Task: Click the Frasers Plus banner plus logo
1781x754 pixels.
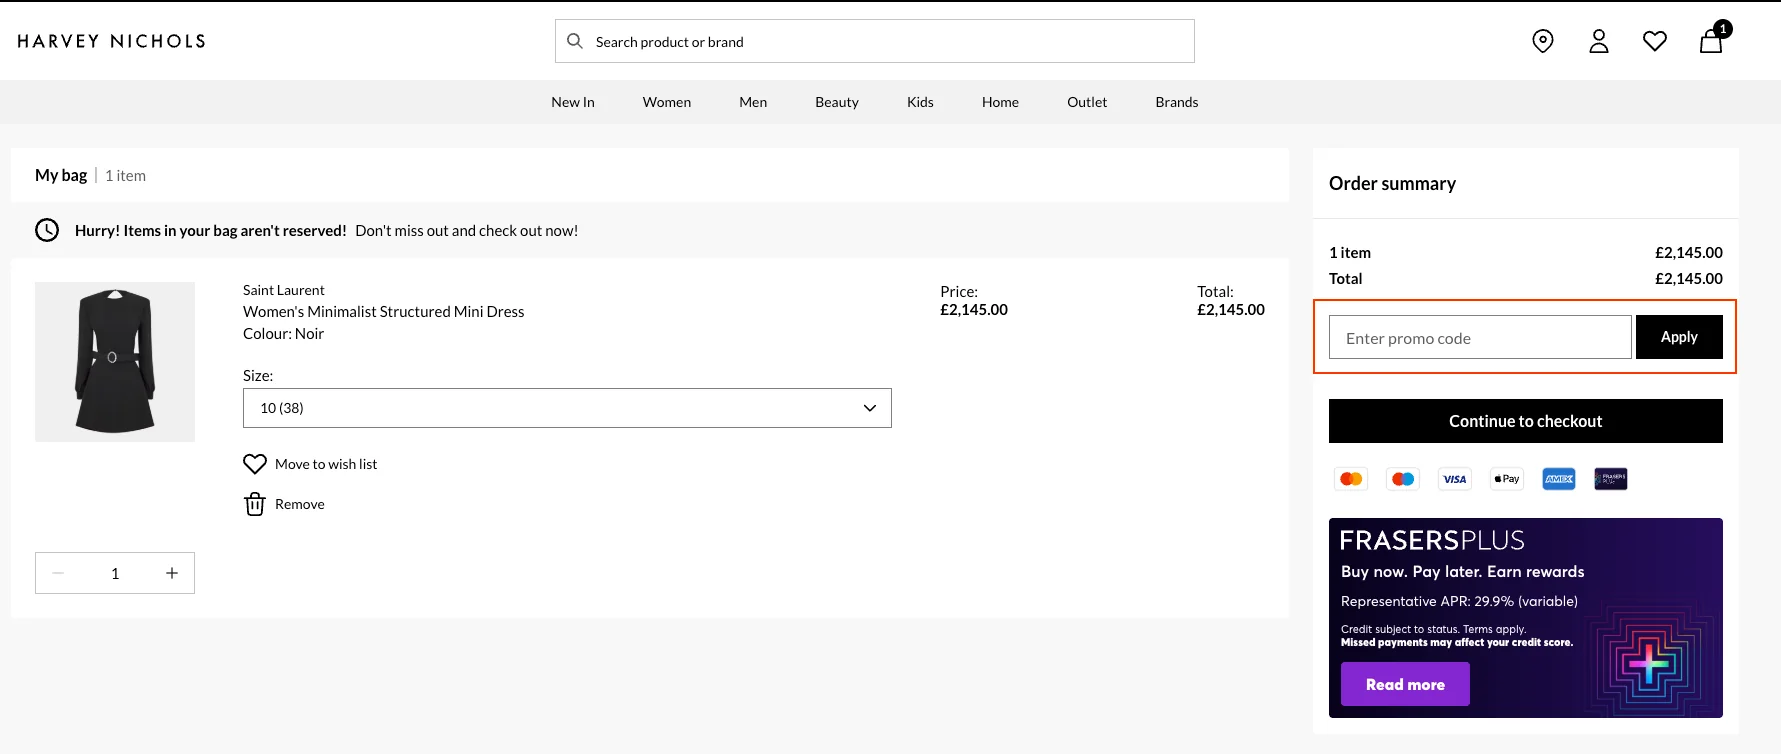Action: pyautogui.click(x=1649, y=663)
